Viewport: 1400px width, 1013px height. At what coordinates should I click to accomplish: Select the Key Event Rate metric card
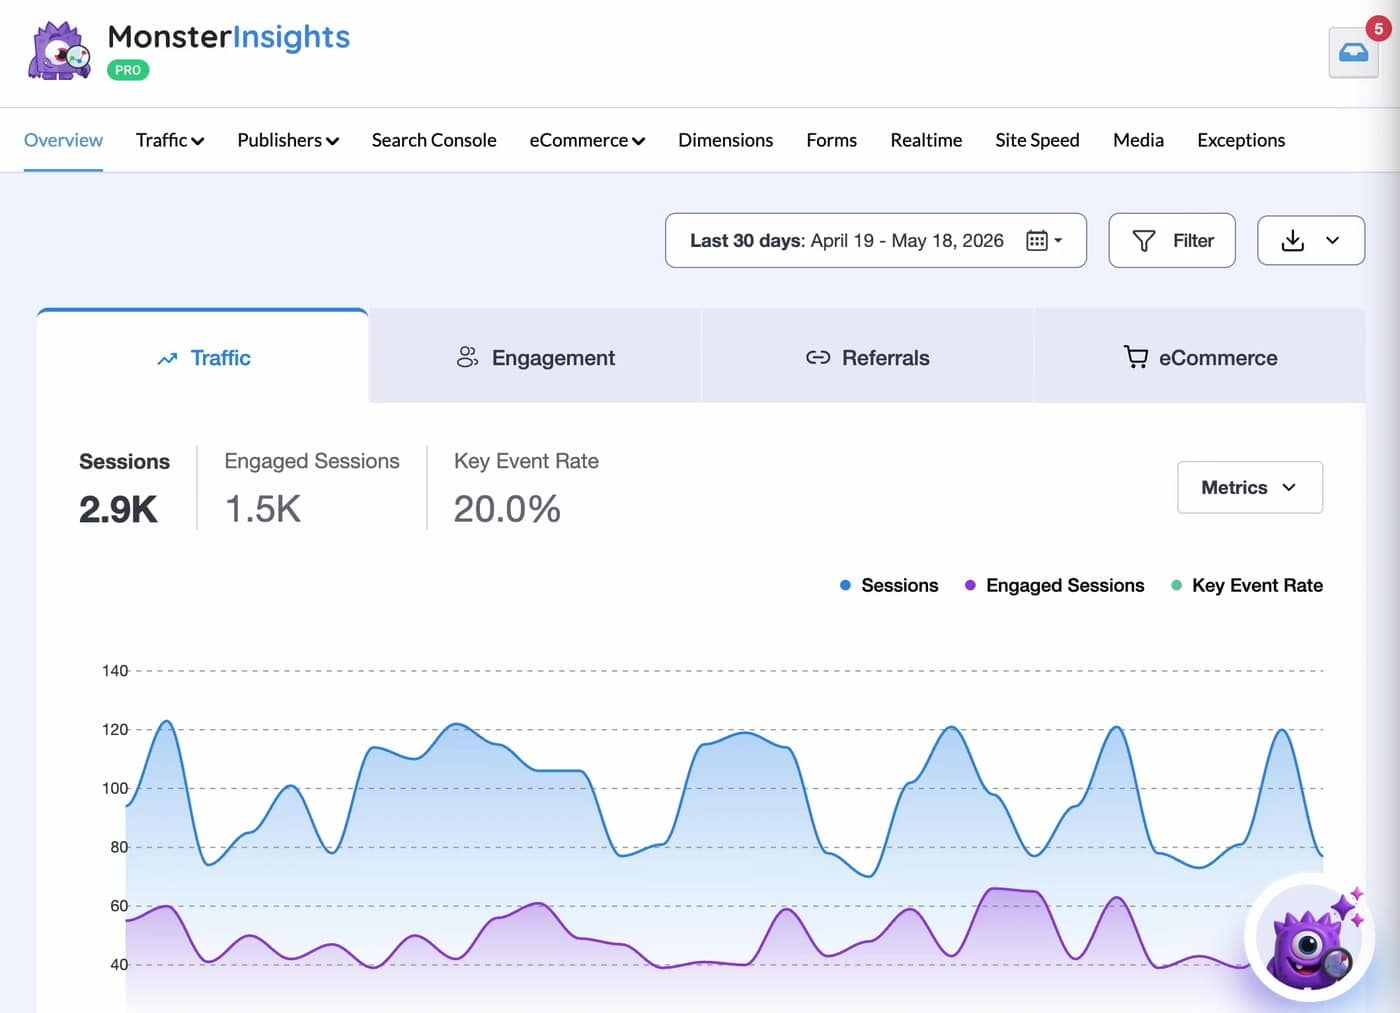pos(526,487)
